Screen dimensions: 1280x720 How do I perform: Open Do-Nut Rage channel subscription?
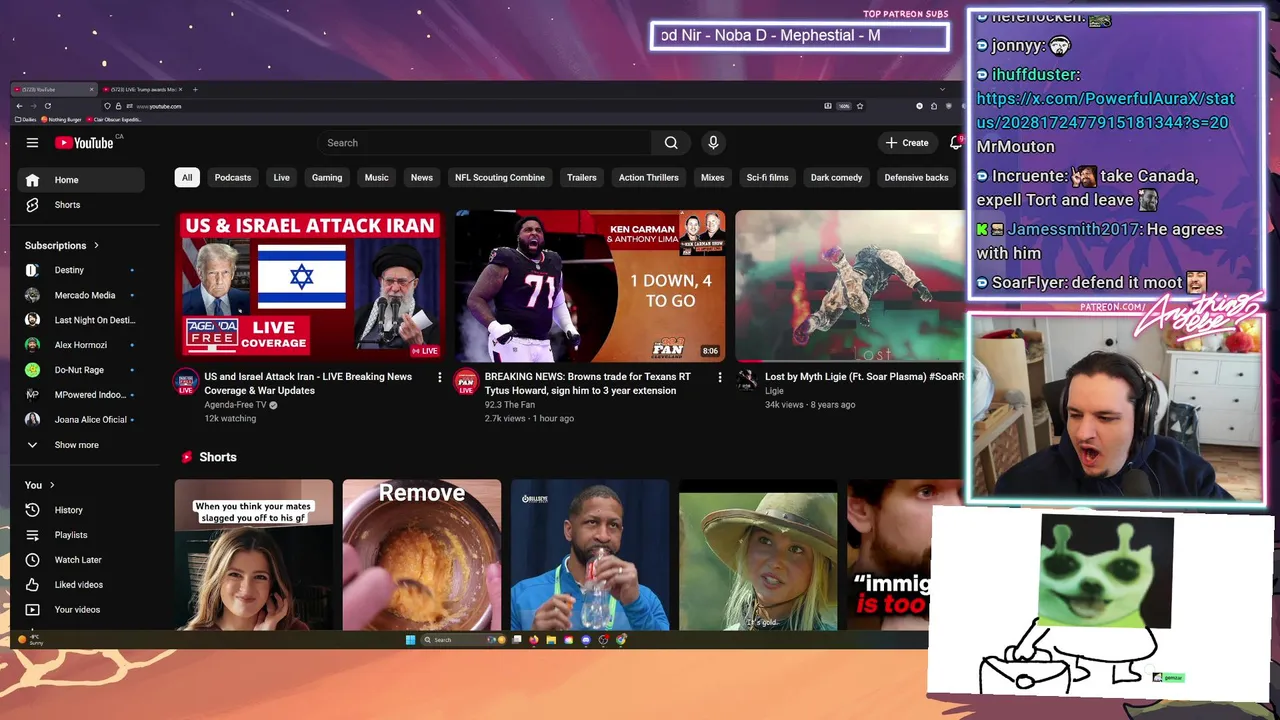(81, 370)
